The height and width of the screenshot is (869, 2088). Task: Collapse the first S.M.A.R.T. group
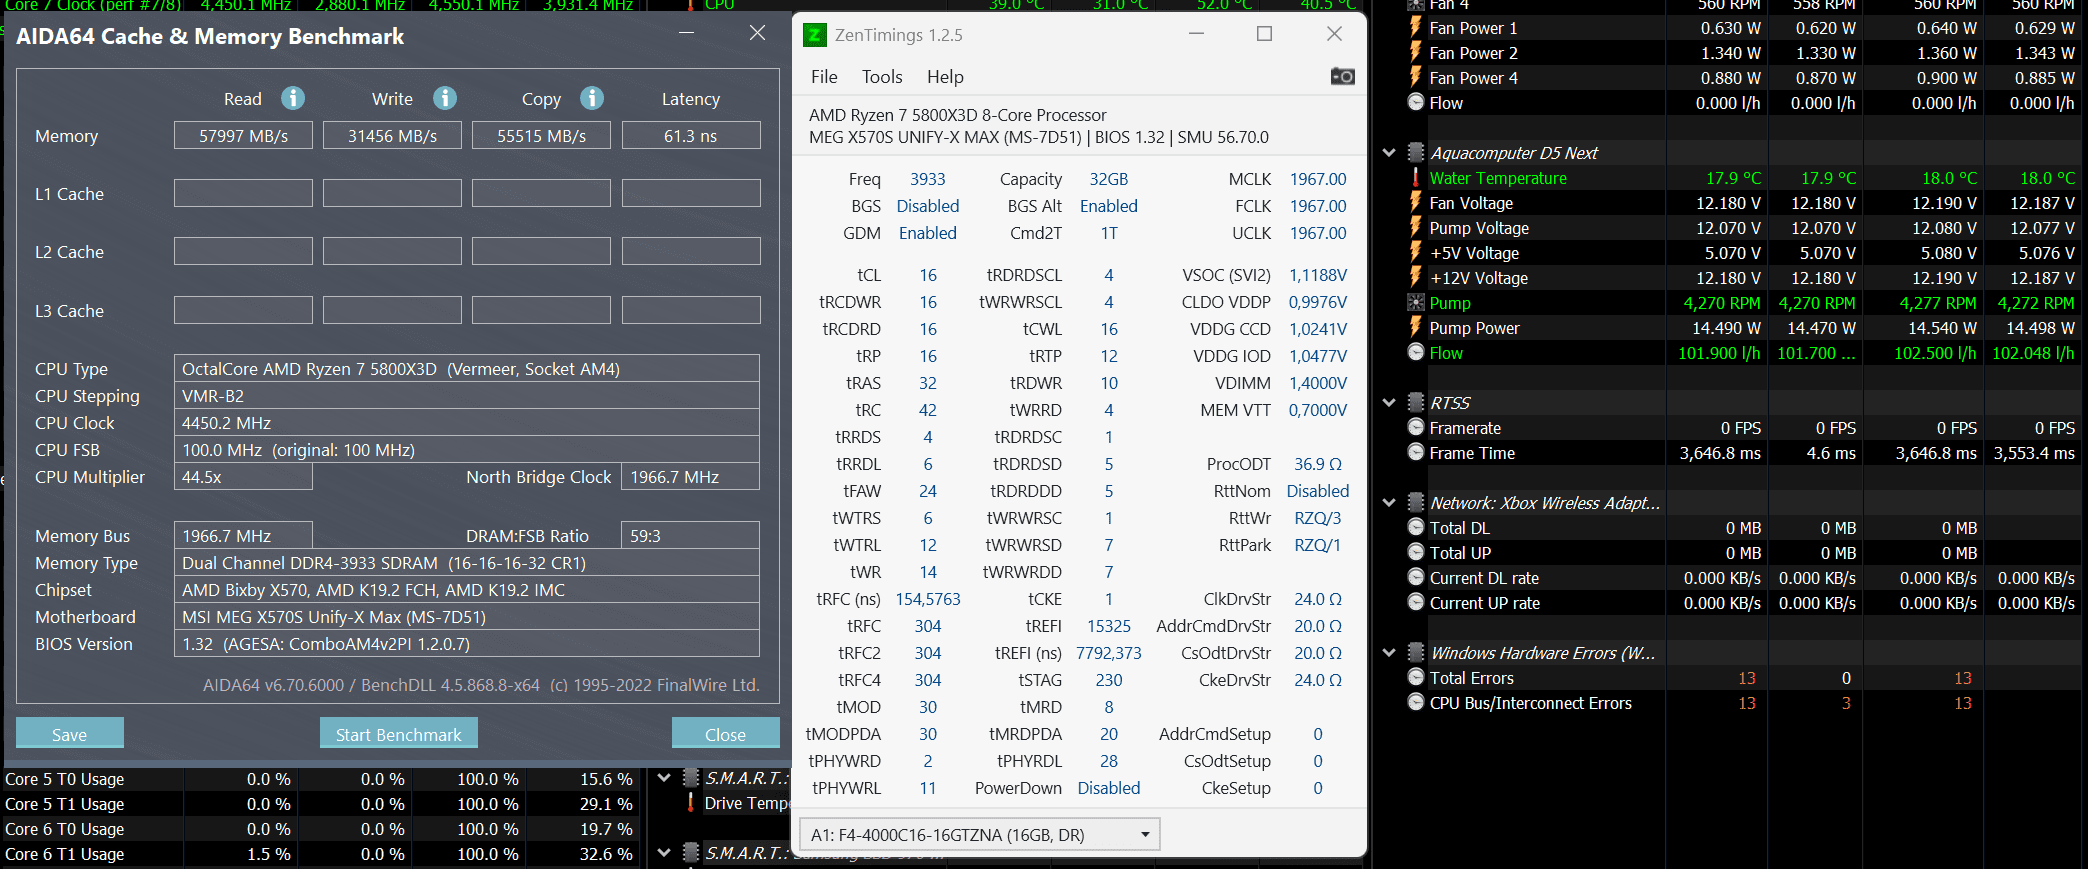(664, 777)
